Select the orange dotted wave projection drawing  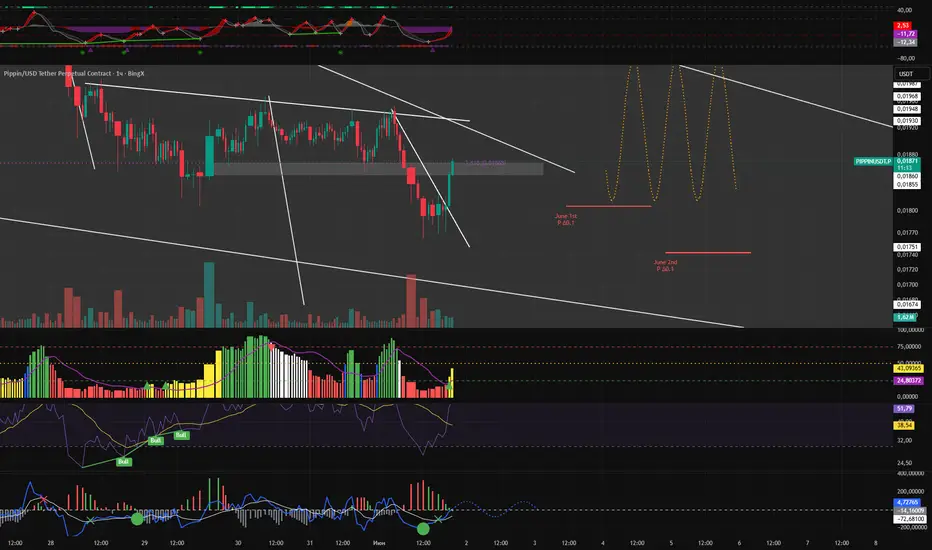tap(671, 133)
